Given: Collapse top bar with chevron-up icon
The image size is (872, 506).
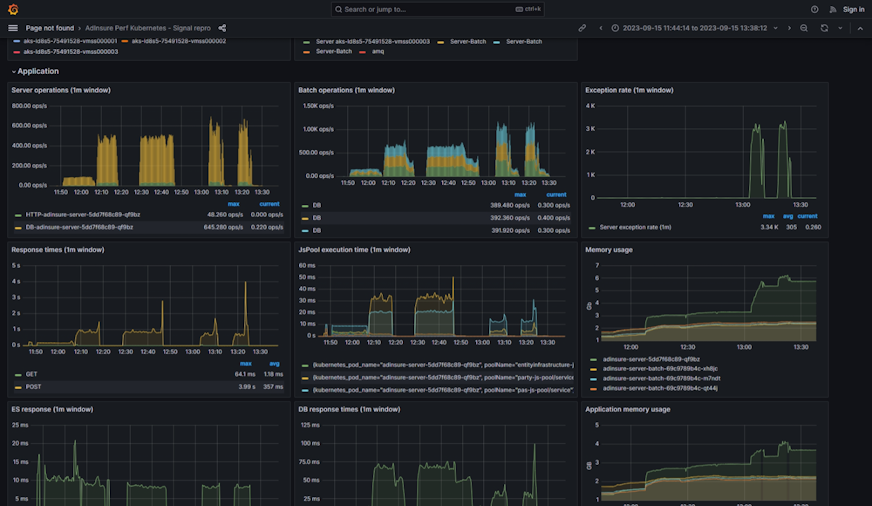Looking at the screenshot, I should [860, 28].
